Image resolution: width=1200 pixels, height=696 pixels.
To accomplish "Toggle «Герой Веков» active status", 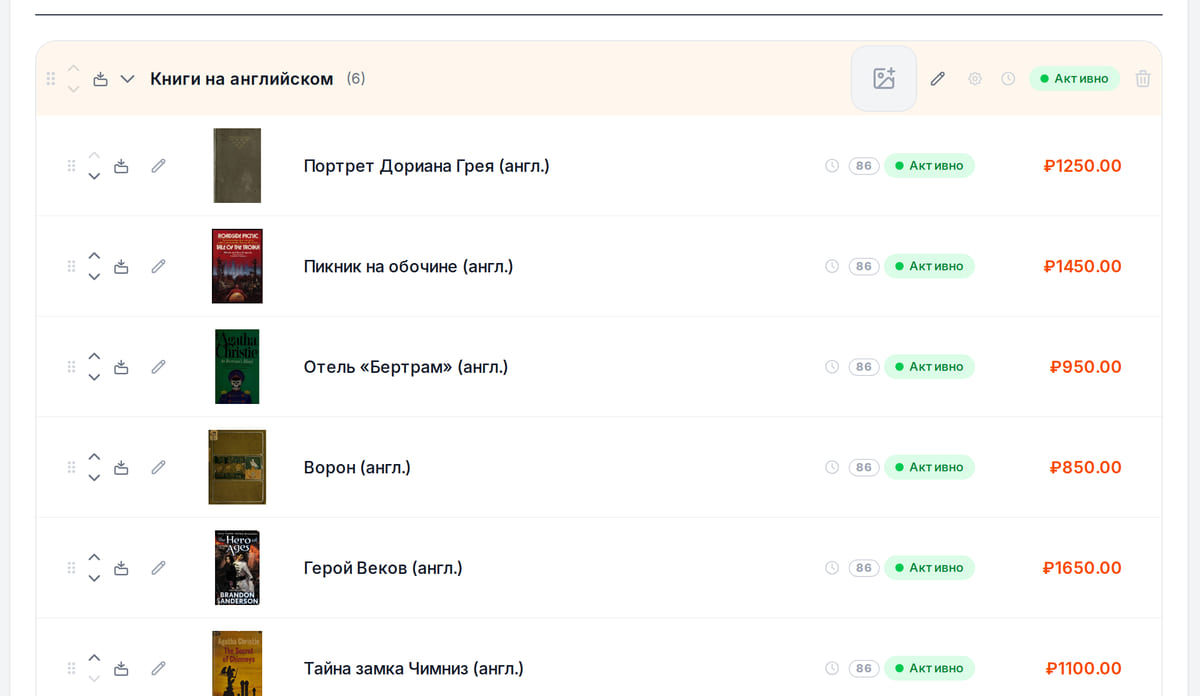I will (929, 568).
